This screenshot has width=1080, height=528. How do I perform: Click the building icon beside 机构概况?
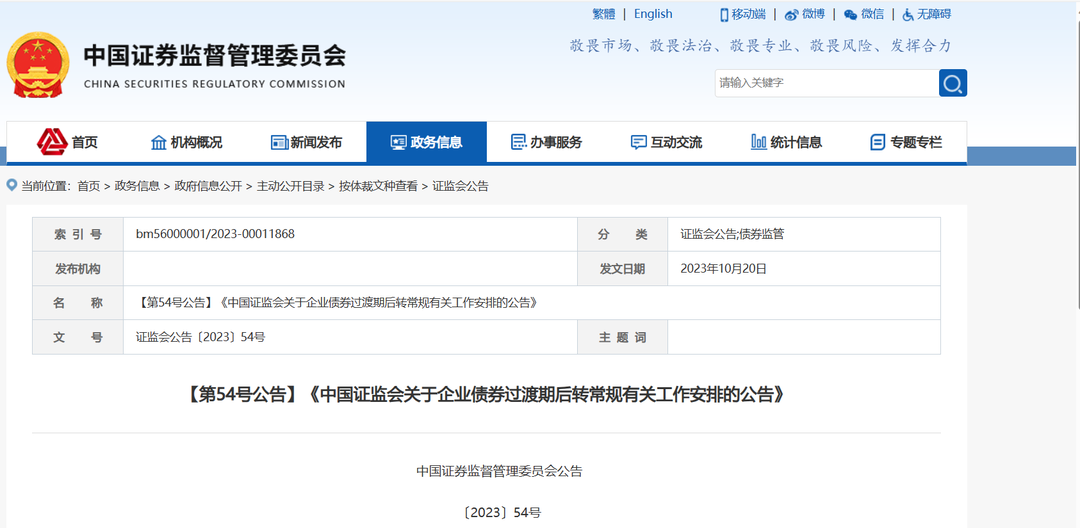click(x=158, y=142)
